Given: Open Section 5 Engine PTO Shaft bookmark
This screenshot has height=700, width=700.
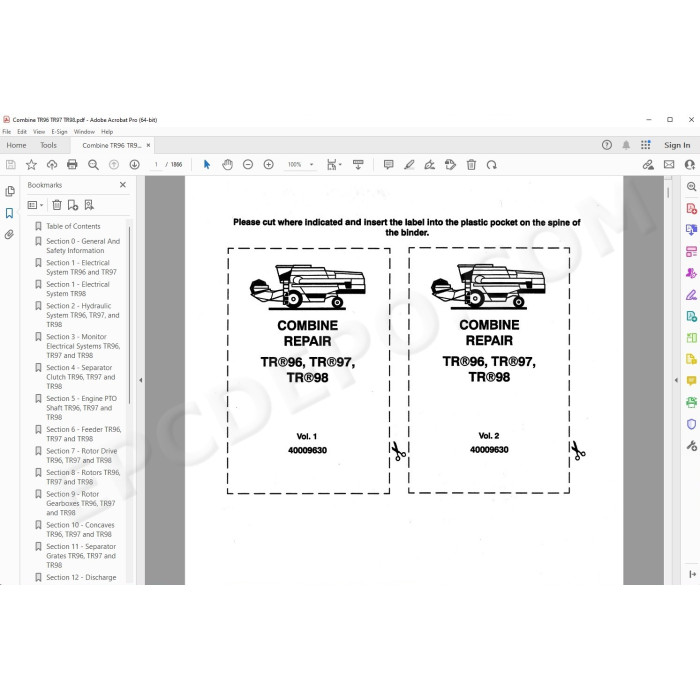Looking at the screenshot, I should click(x=82, y=408).
